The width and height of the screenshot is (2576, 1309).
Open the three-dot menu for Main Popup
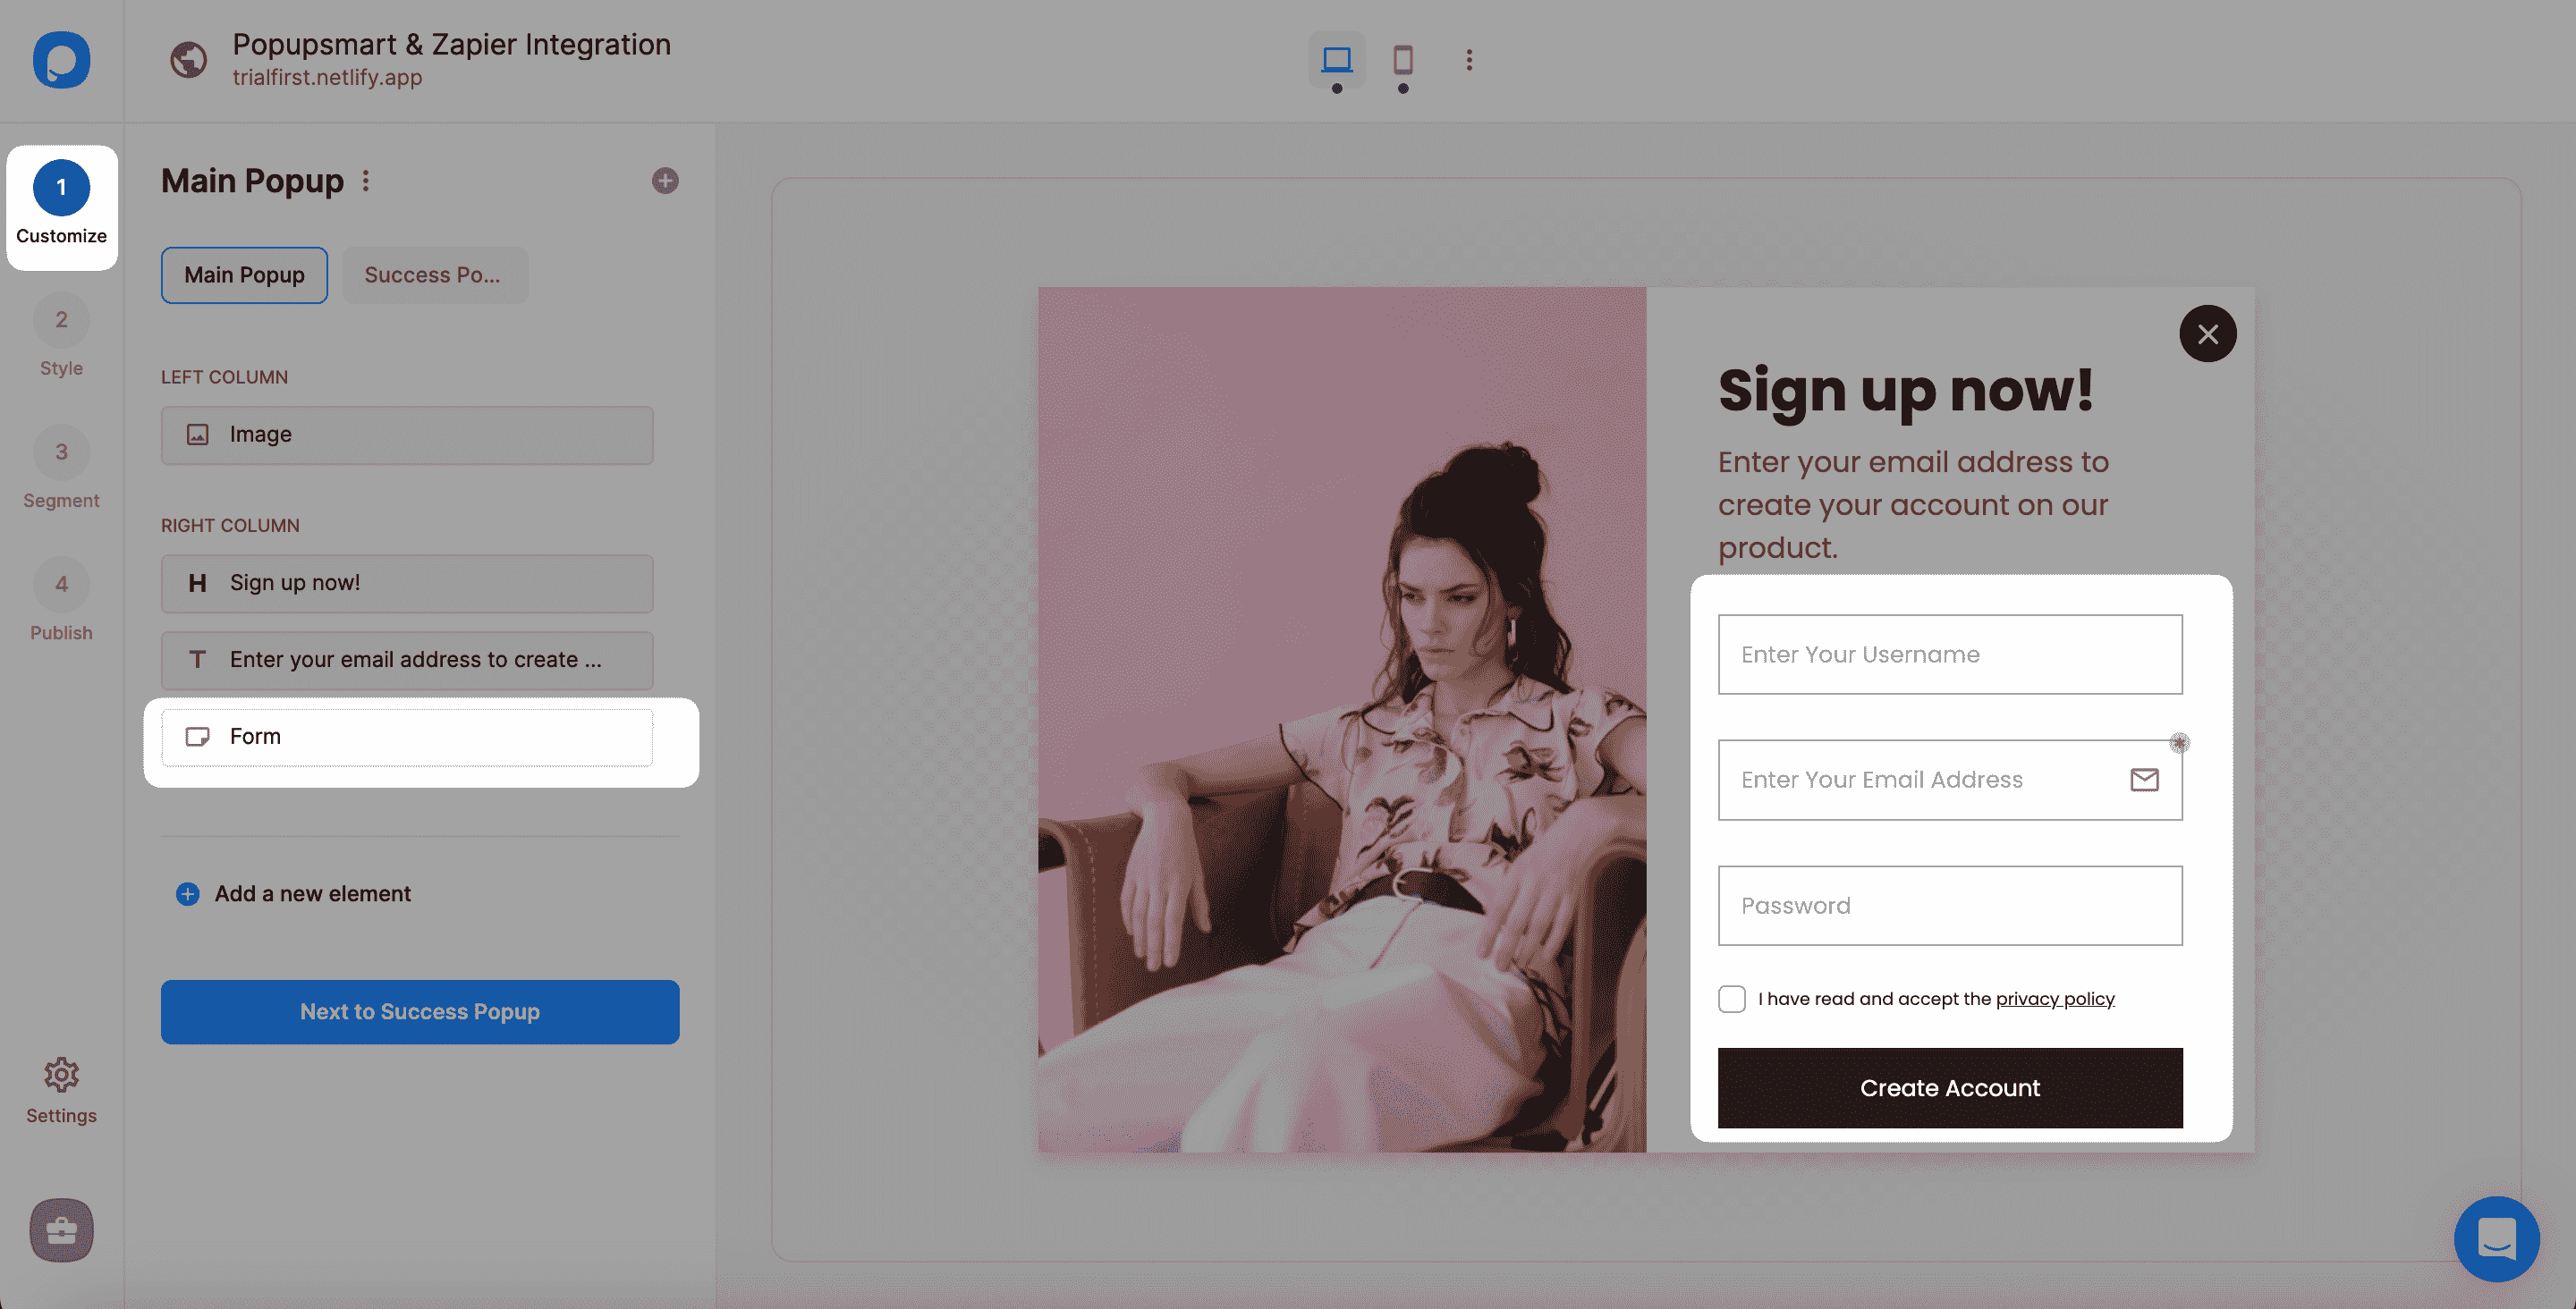tap(366, 182)
